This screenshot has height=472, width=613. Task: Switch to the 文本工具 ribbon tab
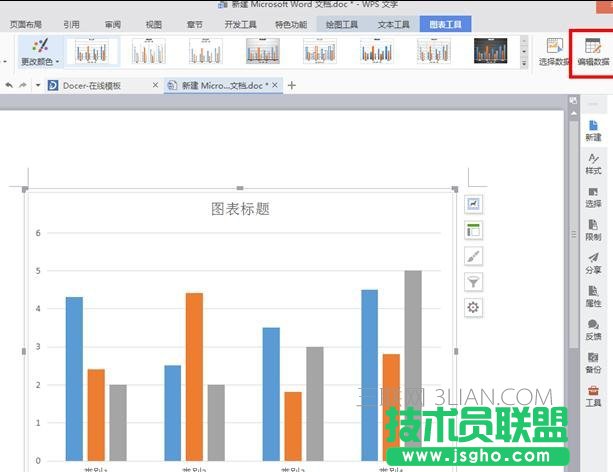(393, 24)
